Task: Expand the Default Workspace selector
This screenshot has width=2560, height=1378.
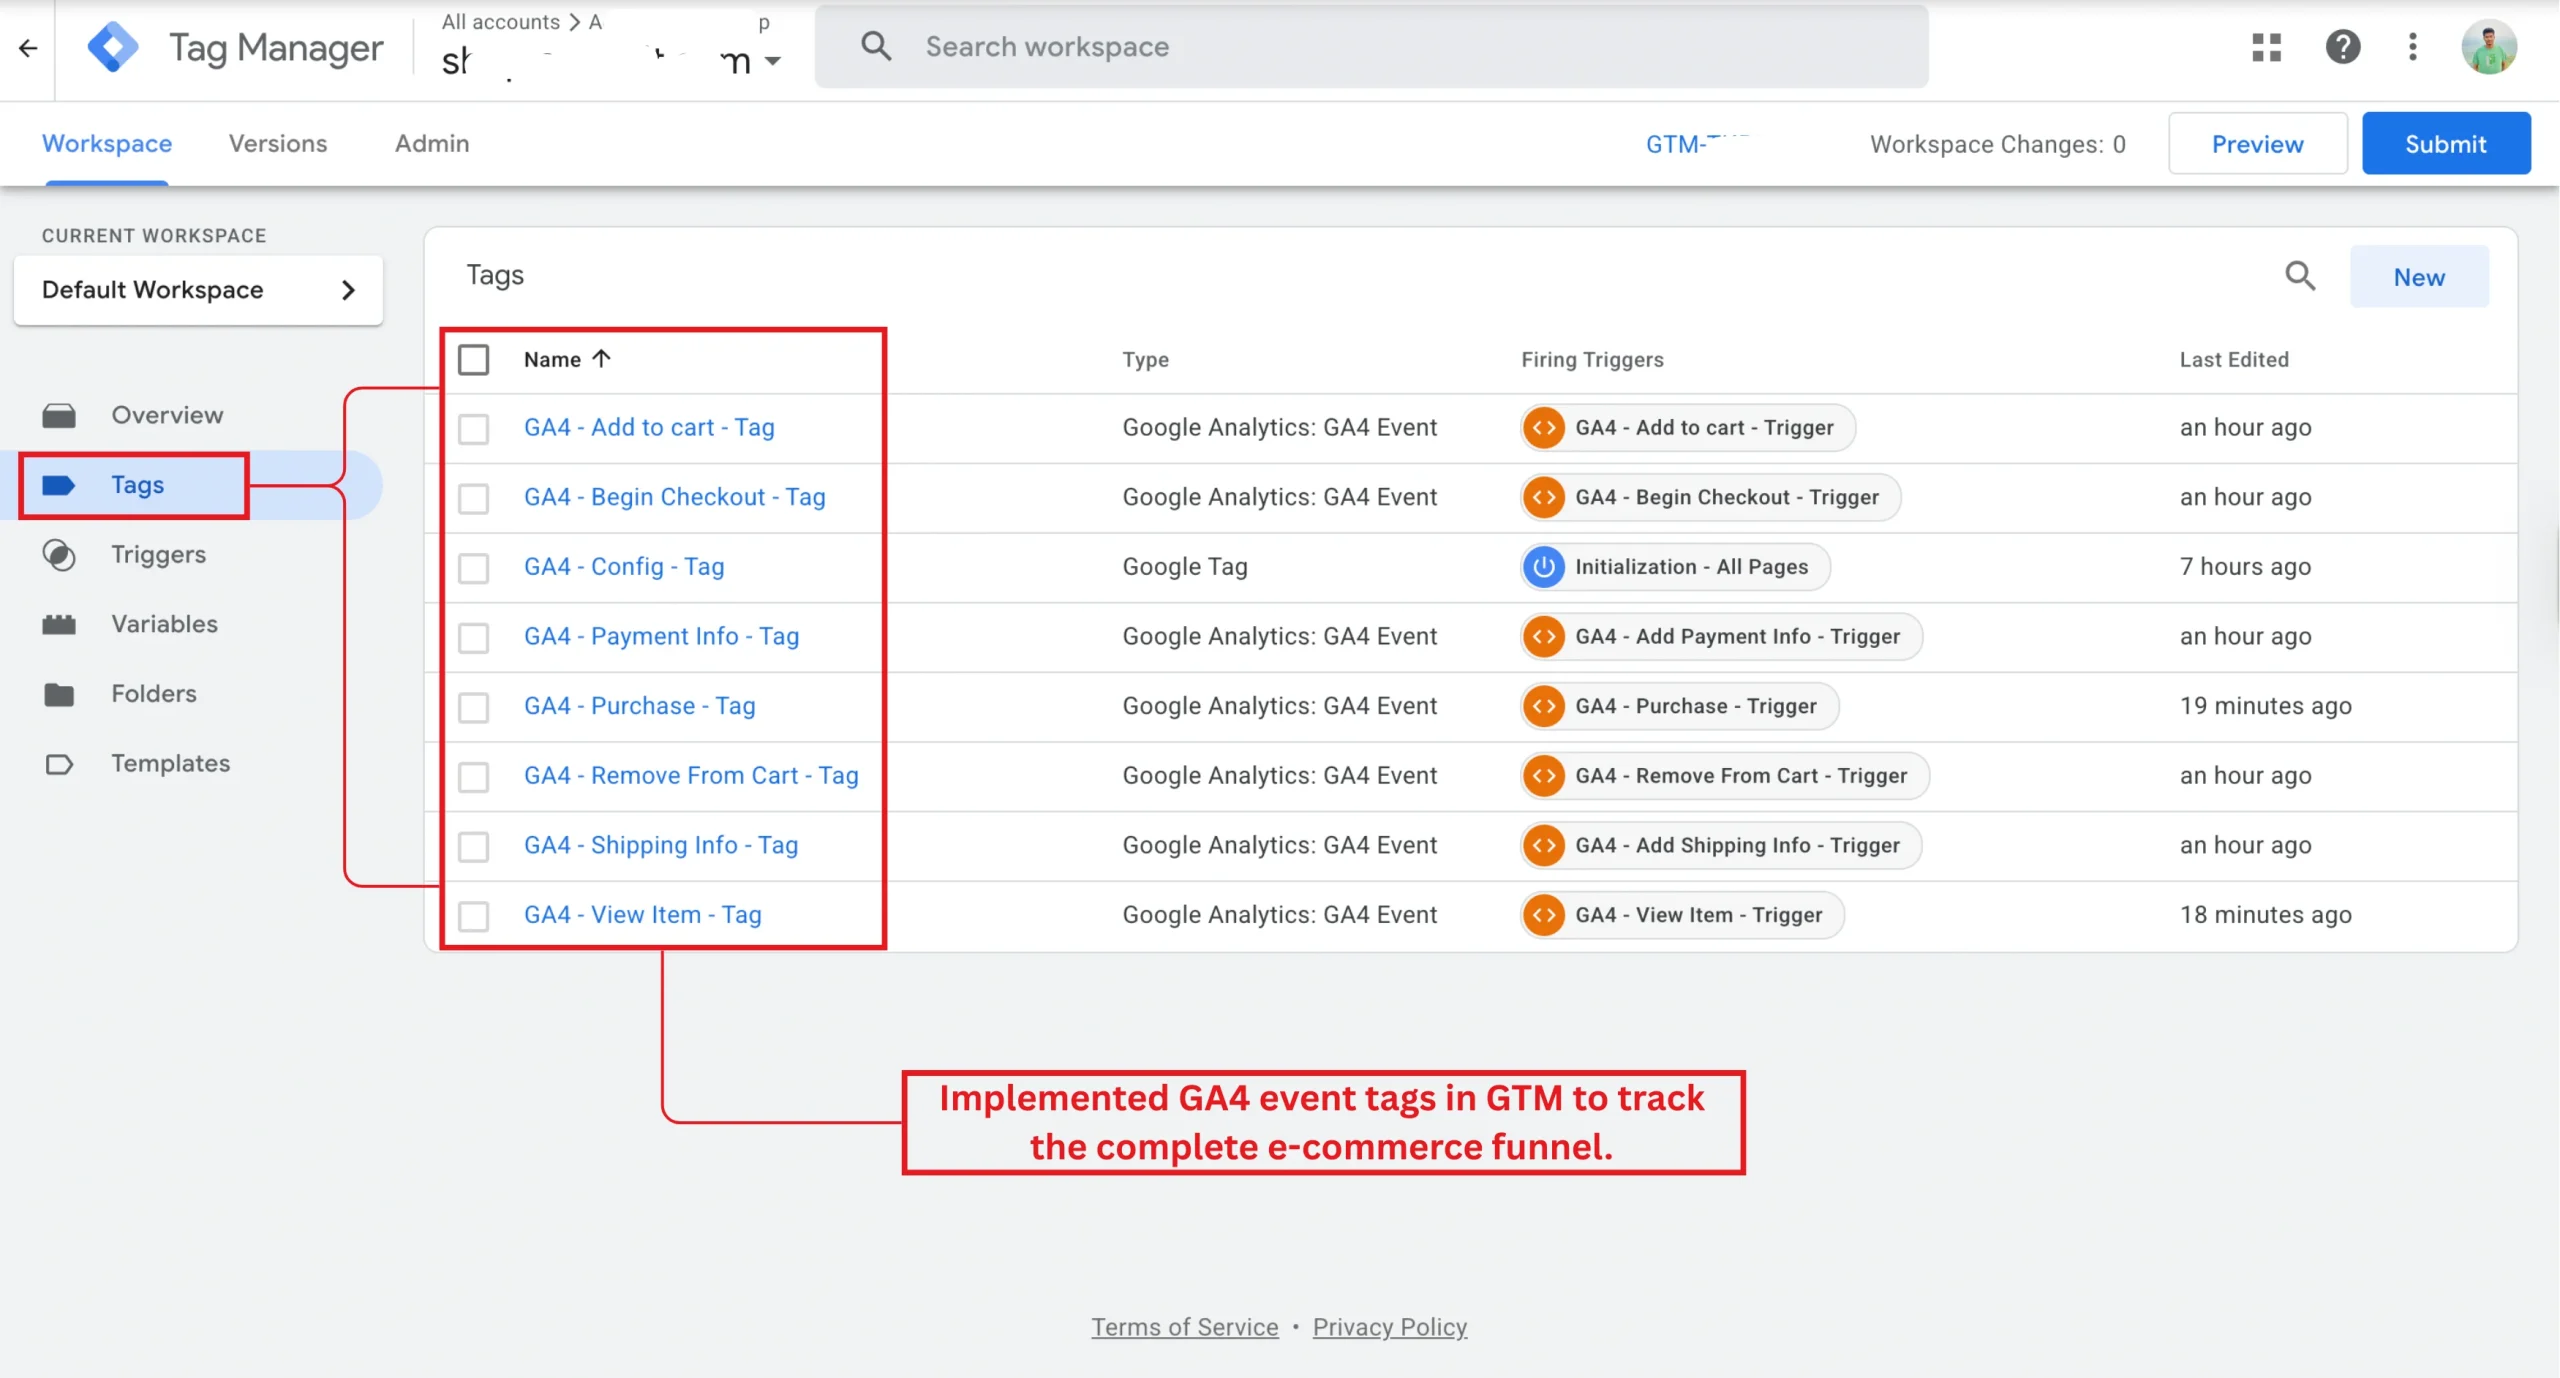Action: coord(198,290)
